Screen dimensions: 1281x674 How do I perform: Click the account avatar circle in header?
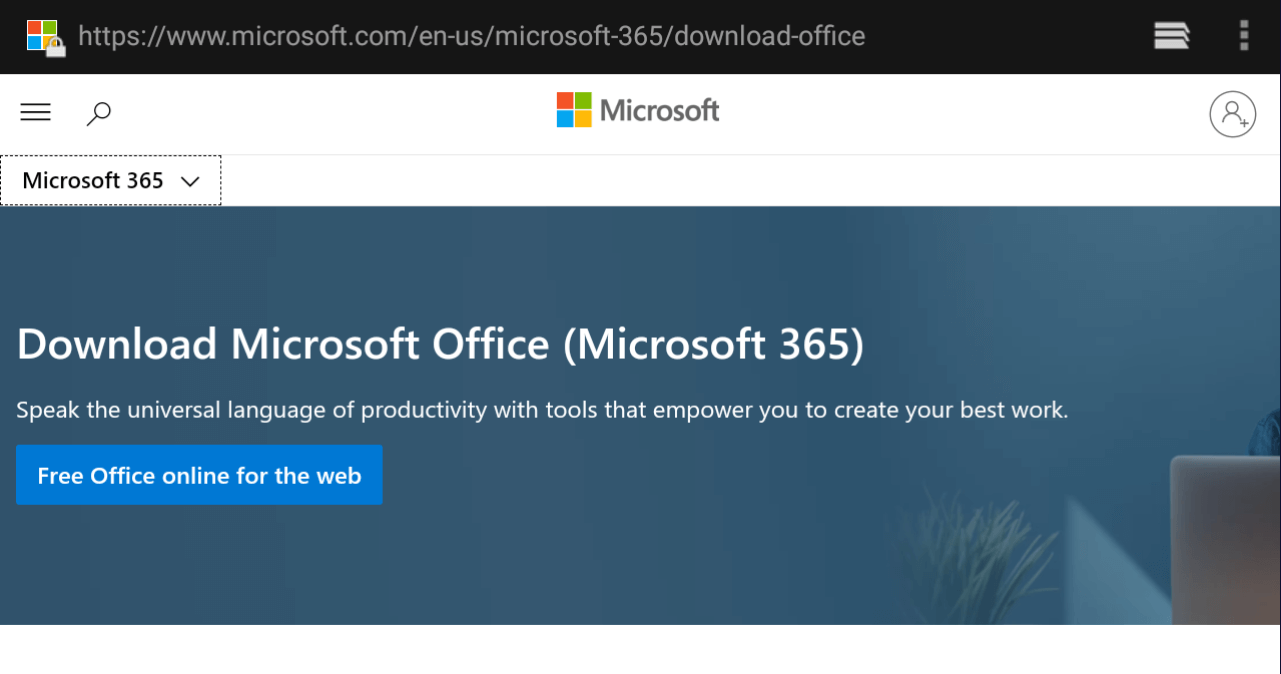tap(1233, 114)
